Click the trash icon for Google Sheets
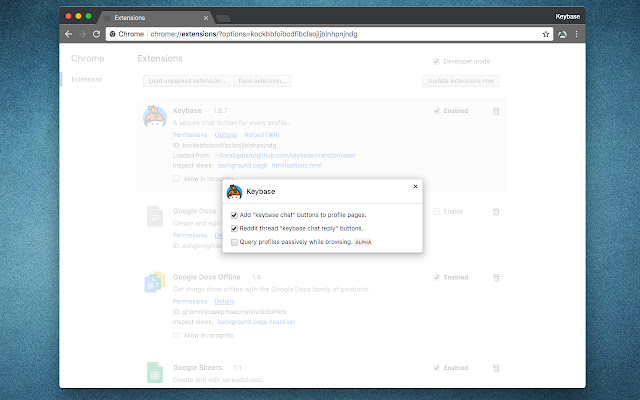 pos(496,368)
